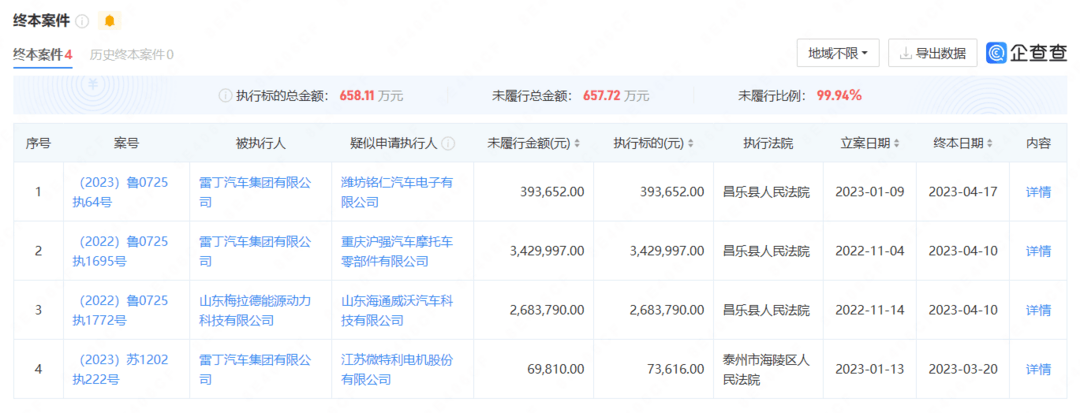Click the 99.94% unfulfilled ratio

[x=839, y=96]
